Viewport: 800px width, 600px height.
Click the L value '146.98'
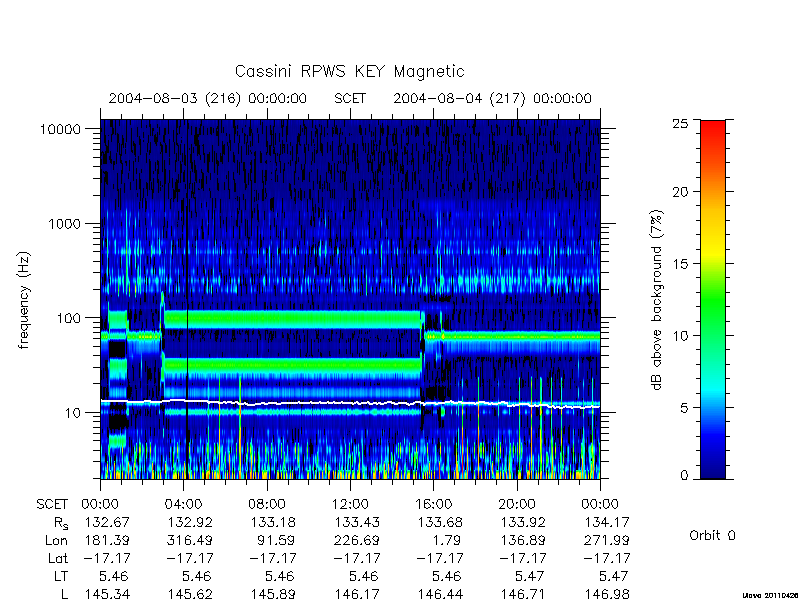click(607, 594)
